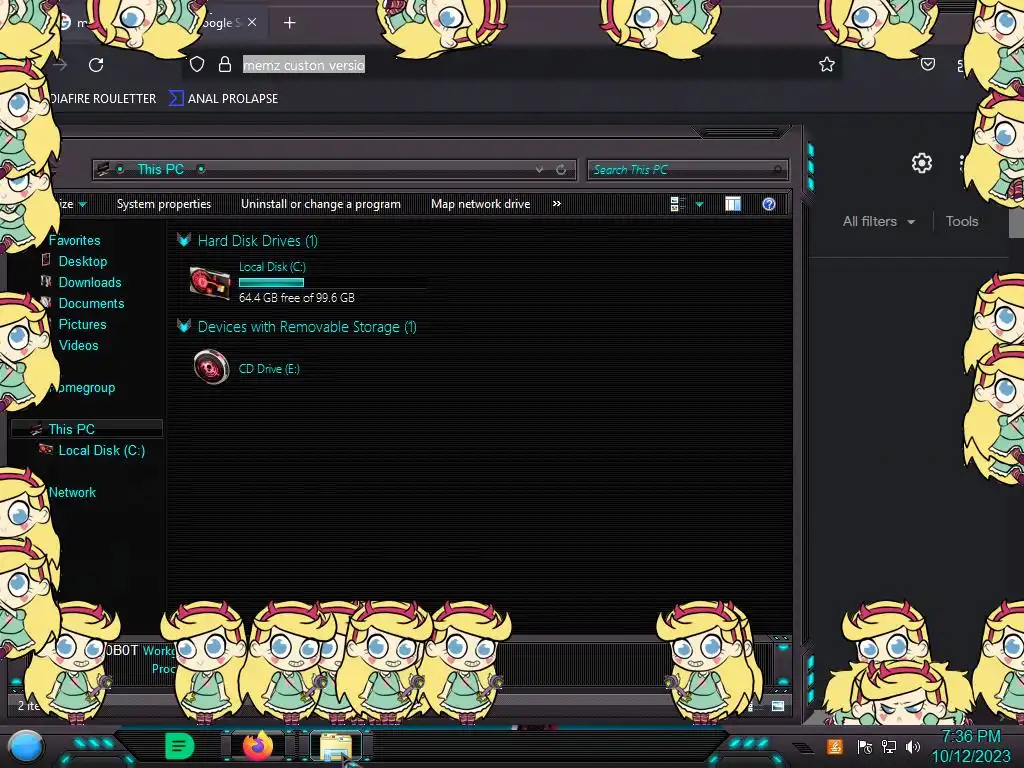Expand view options dropdown arrow
The image size is (1024, 768).
coord(699,204)
